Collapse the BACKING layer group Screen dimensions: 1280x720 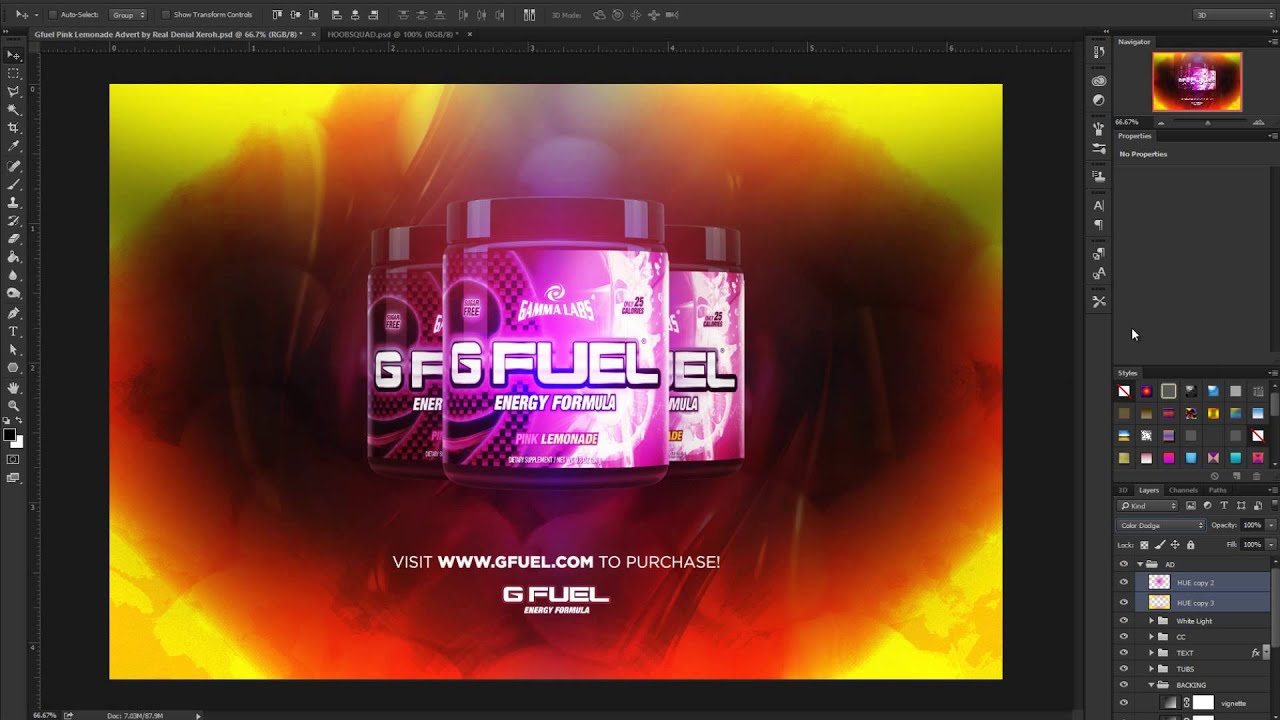coord(1151,685)
